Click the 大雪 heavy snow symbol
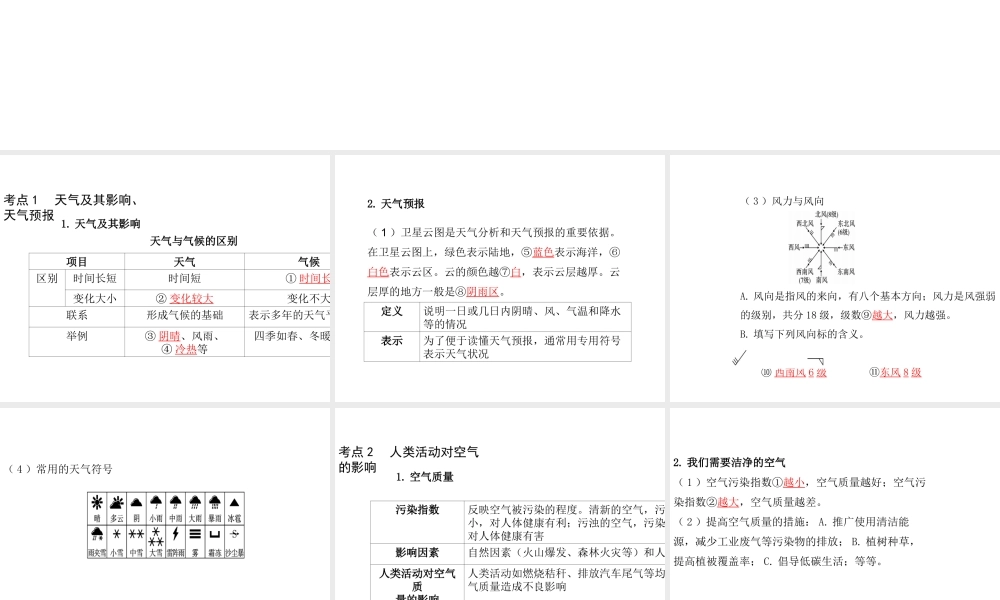Screen dimensions: 1000x600 click(156, 536)
